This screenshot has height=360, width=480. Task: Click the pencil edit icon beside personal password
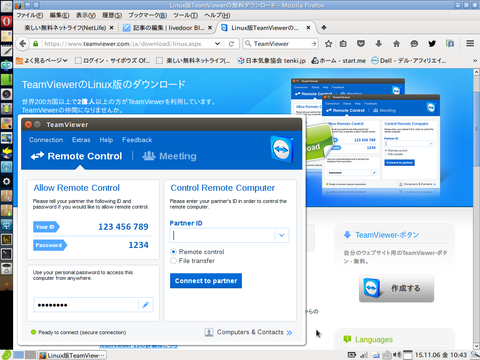[146, 305]
